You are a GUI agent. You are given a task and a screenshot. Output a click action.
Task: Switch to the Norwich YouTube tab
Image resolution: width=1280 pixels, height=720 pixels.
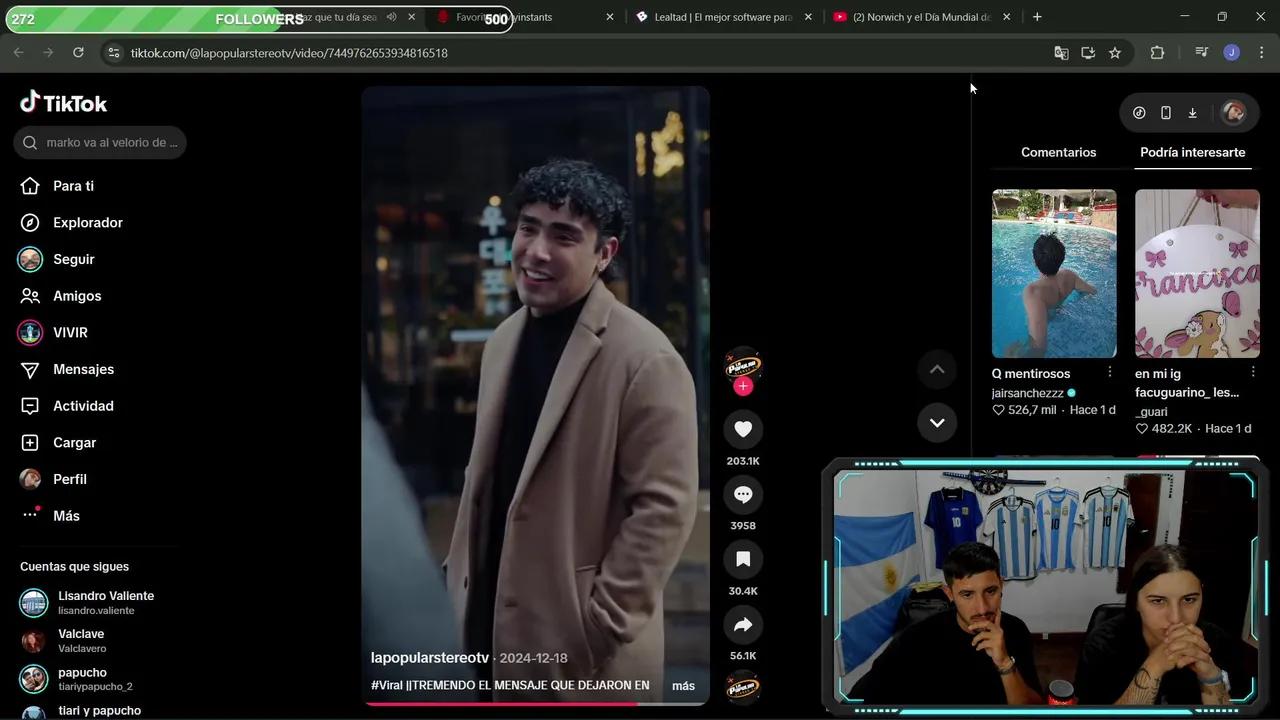pos(921,17)
